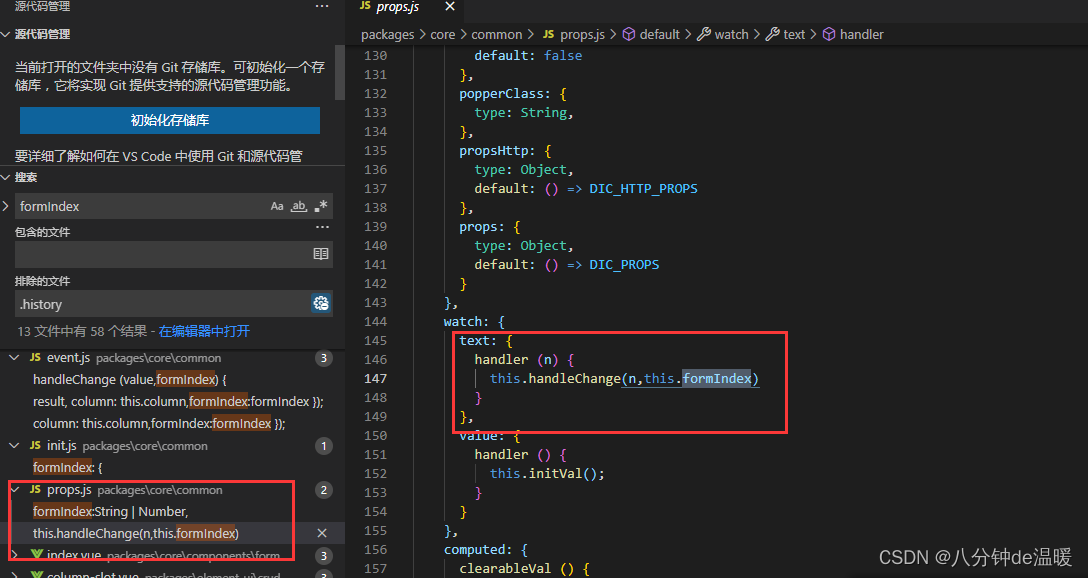Collapse props.js search results group
Viewport: 1088px width, 578px height.
tap(14, 490)
